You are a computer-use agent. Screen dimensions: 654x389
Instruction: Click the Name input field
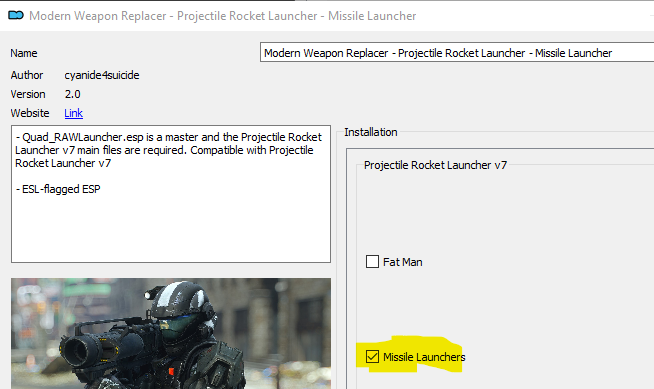pos(457,53)
